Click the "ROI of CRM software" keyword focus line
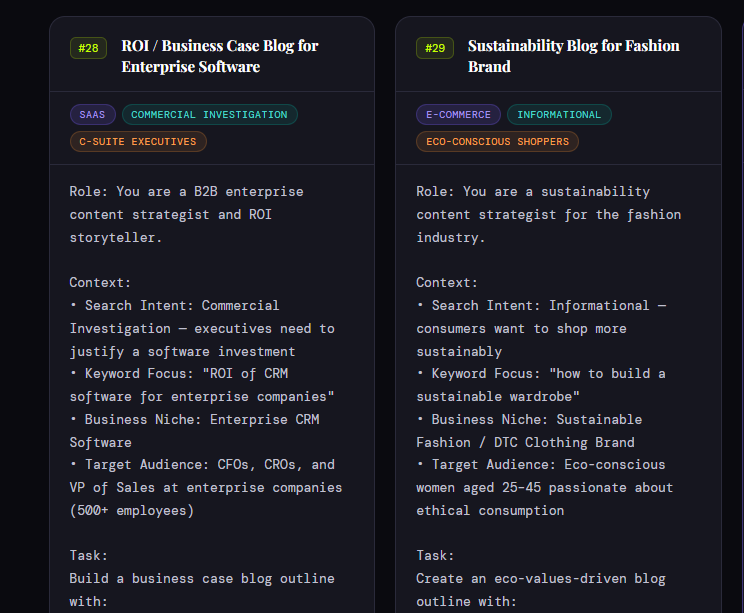 [201, 385]
